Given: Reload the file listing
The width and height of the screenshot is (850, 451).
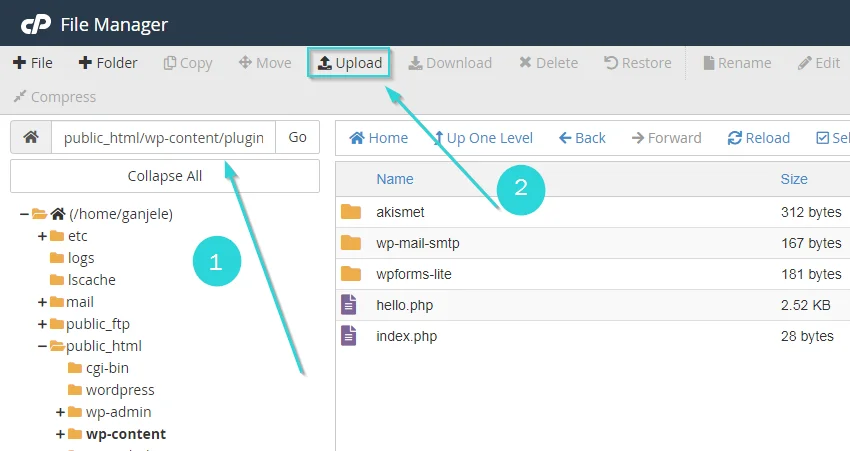Looking at the screenshot, I should [759, 138].
